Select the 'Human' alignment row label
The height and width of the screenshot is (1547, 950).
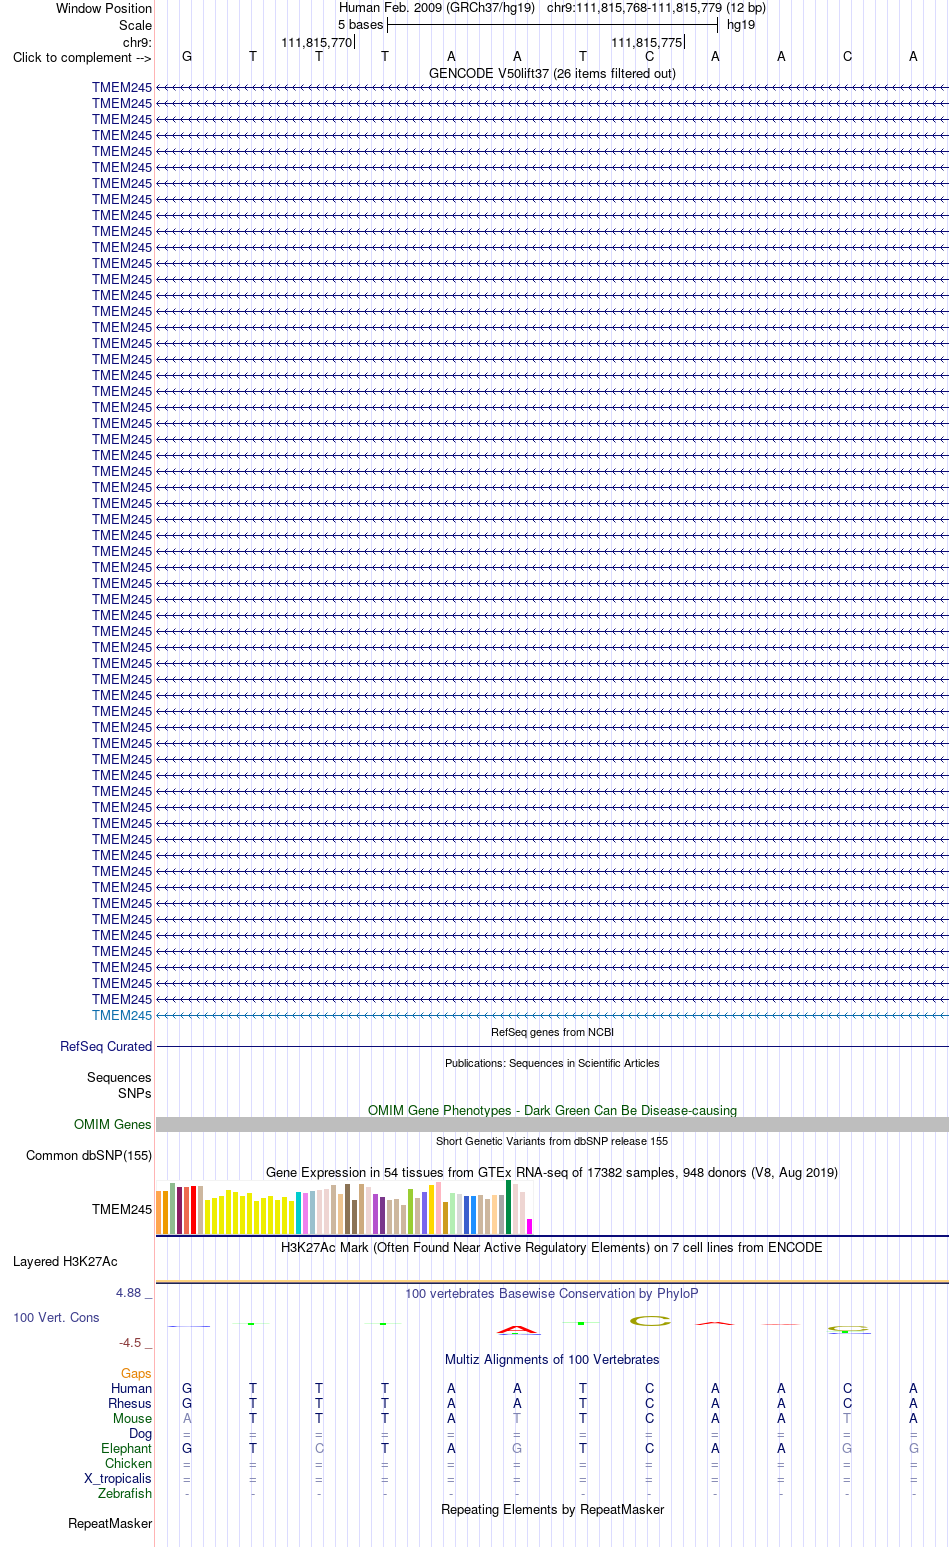[132, 1388]
